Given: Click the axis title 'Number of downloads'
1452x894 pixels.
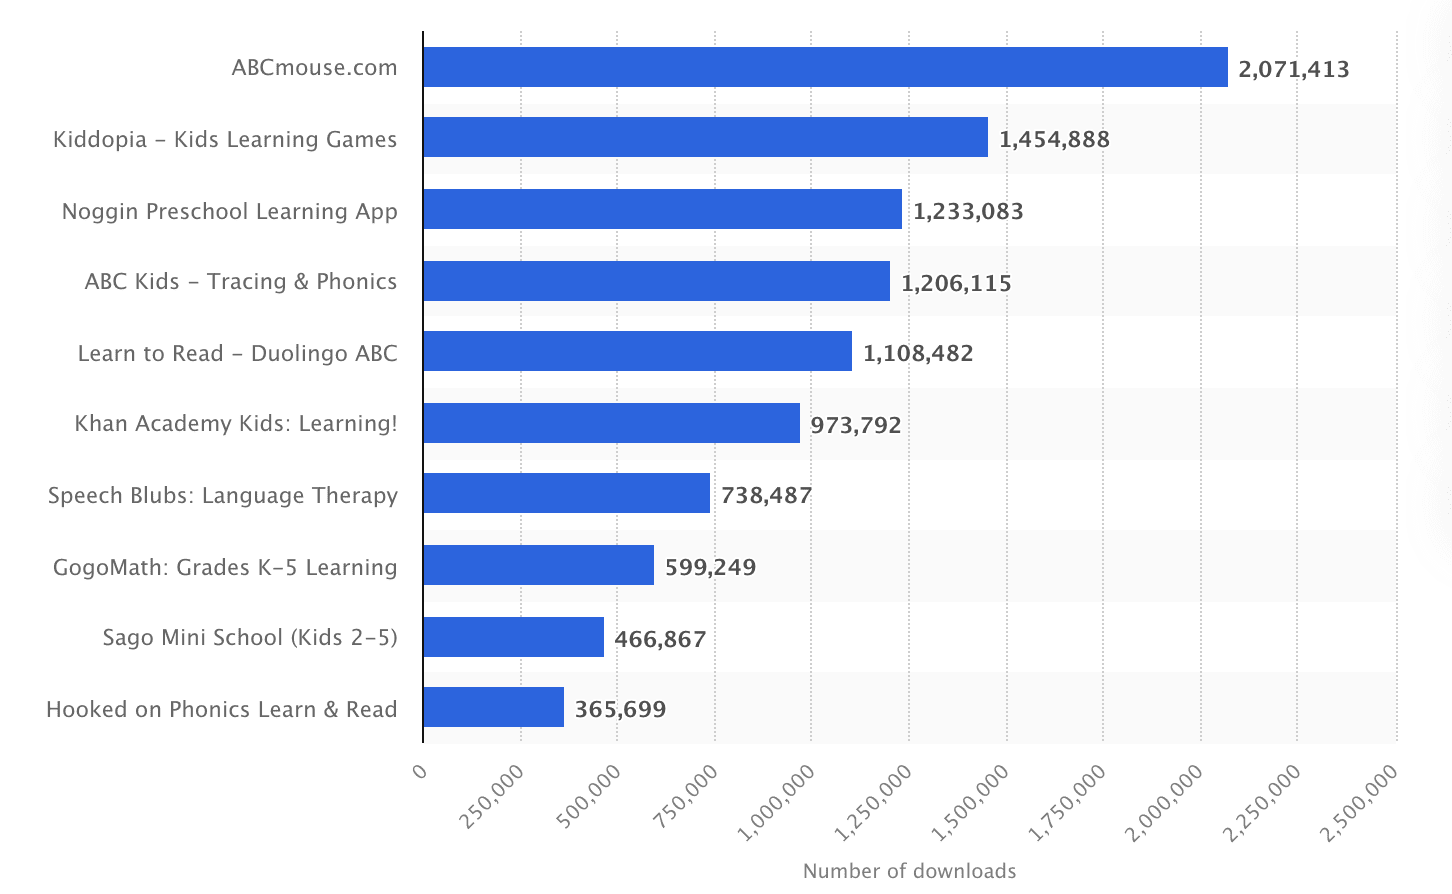Looking at the screenshot, I should tap(910, 871).
